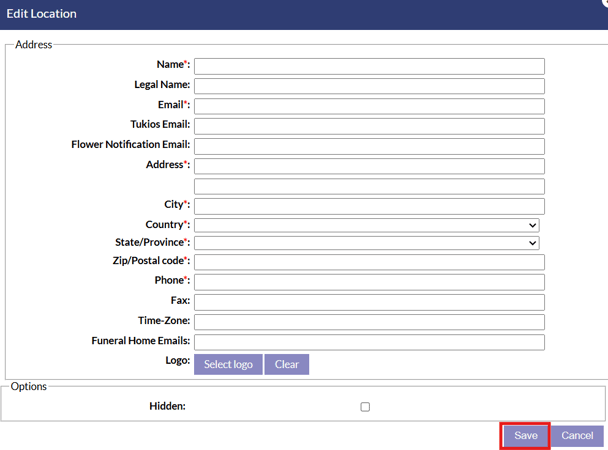
Task: Select the Flower Notification Email field
Action: click(369, 146)
